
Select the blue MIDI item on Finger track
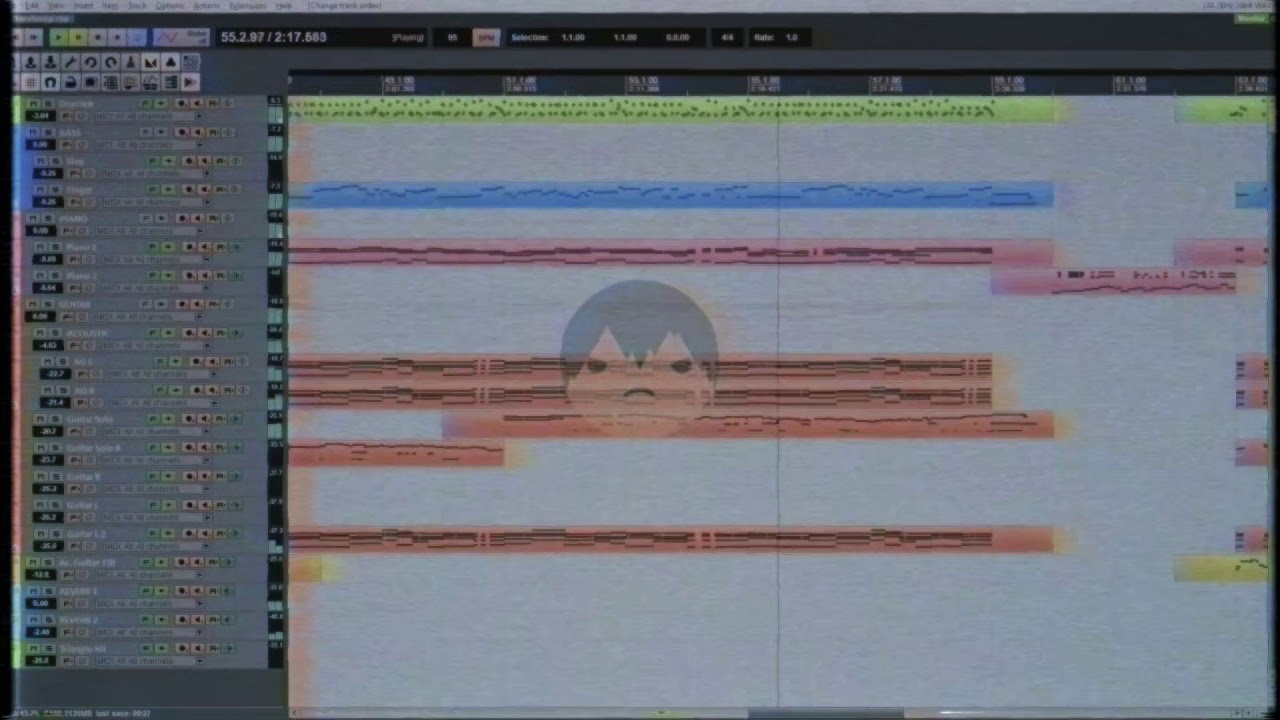[670, 194]
